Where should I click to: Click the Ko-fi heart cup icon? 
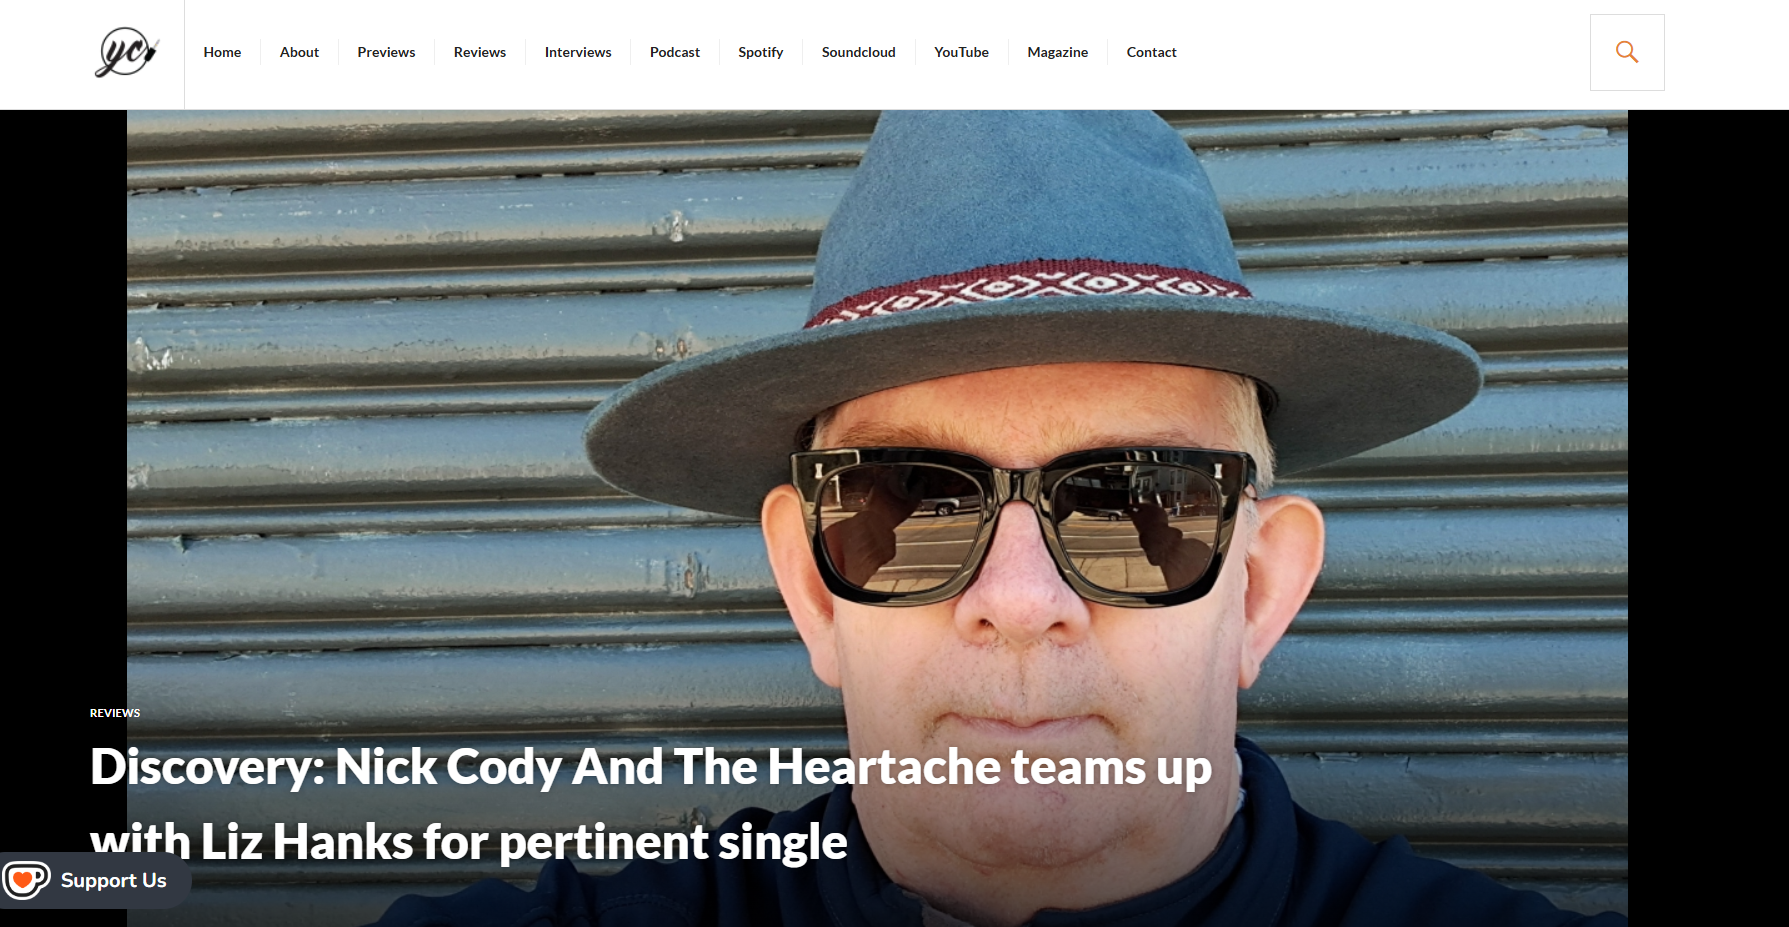(x=26, y=880)
